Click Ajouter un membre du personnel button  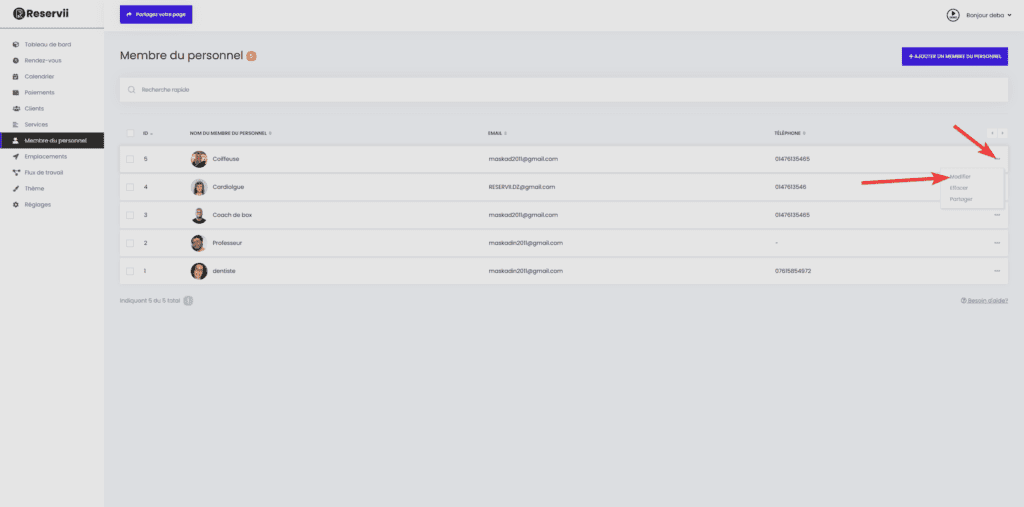954,56
